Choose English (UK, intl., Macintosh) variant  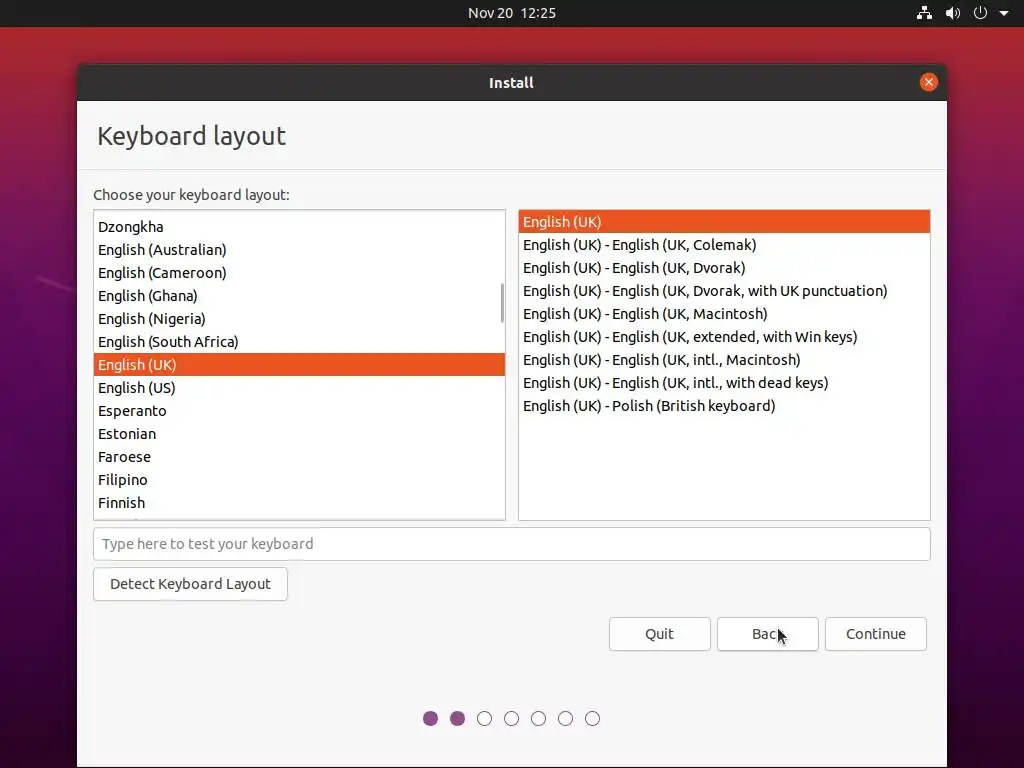click(x=724, y=360)
